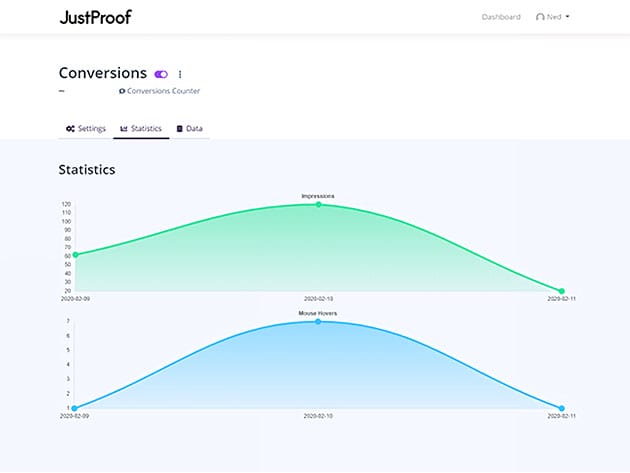The height and width of the screenshot is (473, 630).
Task: Click the JustProof logo
Action: tap(95, 17)
